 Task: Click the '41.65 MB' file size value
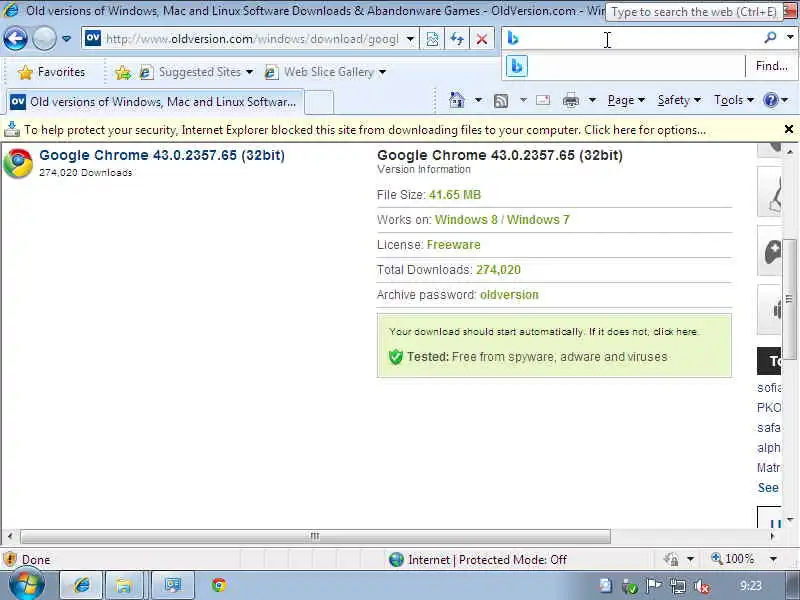click(x=455, y=195)
